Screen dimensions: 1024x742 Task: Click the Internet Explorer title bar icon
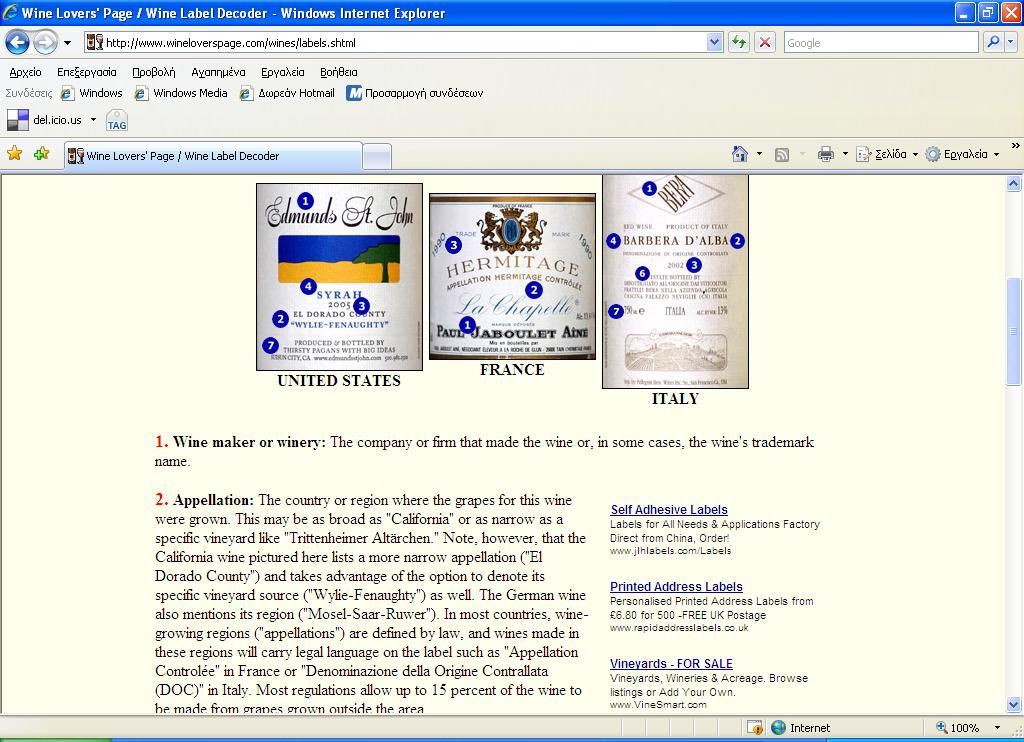10,12
